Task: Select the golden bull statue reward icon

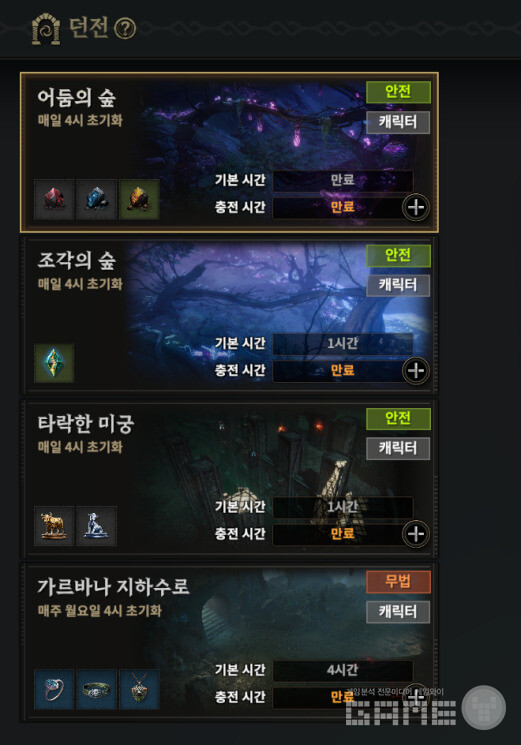Action: 54,526
